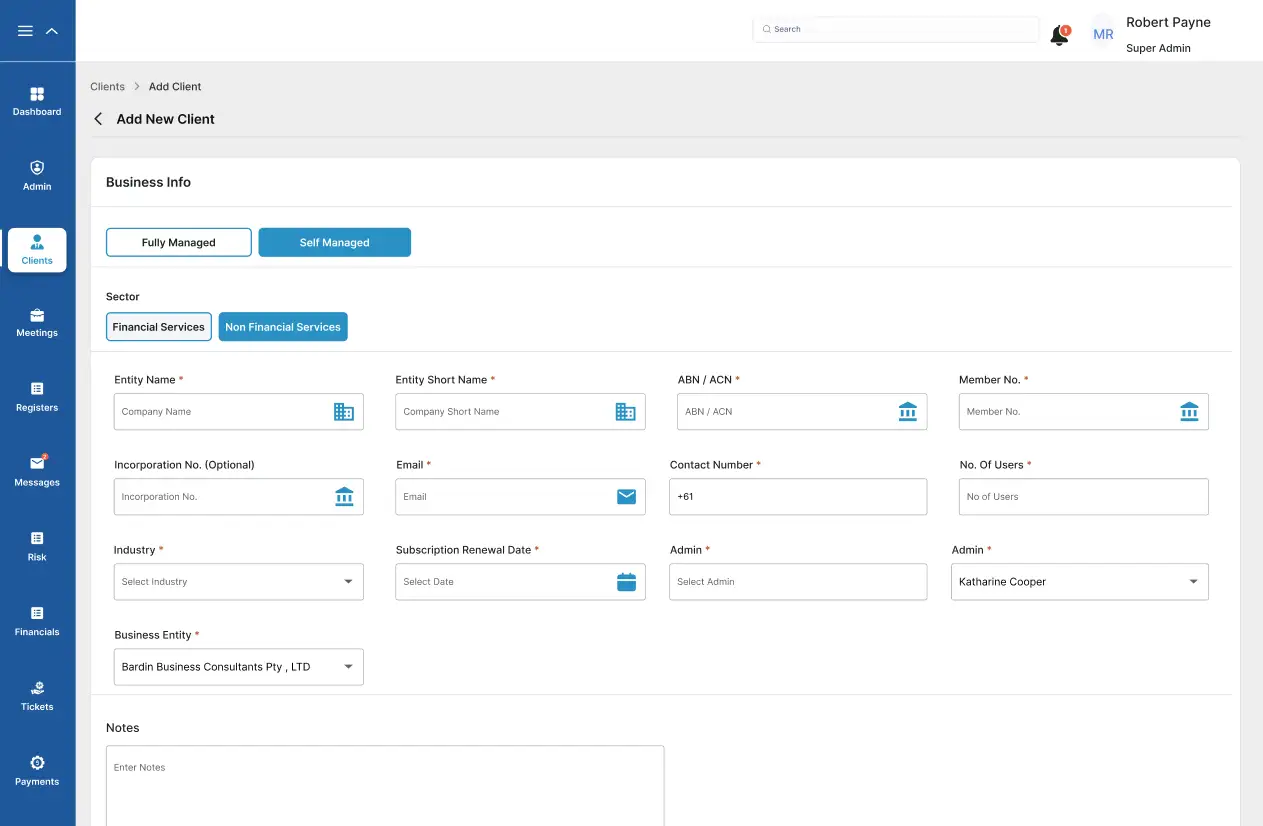Click the MR user avatar
This screenshot has height=826, width=1263.
pyautogui.click(x=1103, y=34)
